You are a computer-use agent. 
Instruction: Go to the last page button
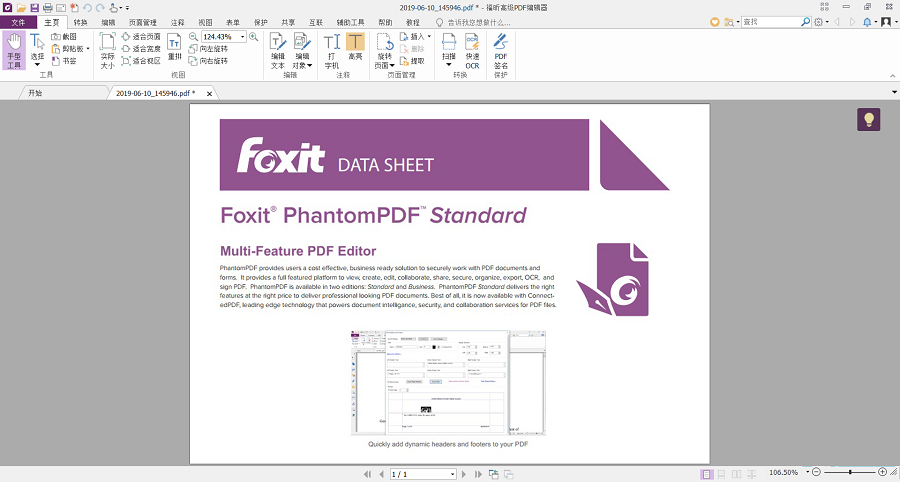[x=478, y=474]
